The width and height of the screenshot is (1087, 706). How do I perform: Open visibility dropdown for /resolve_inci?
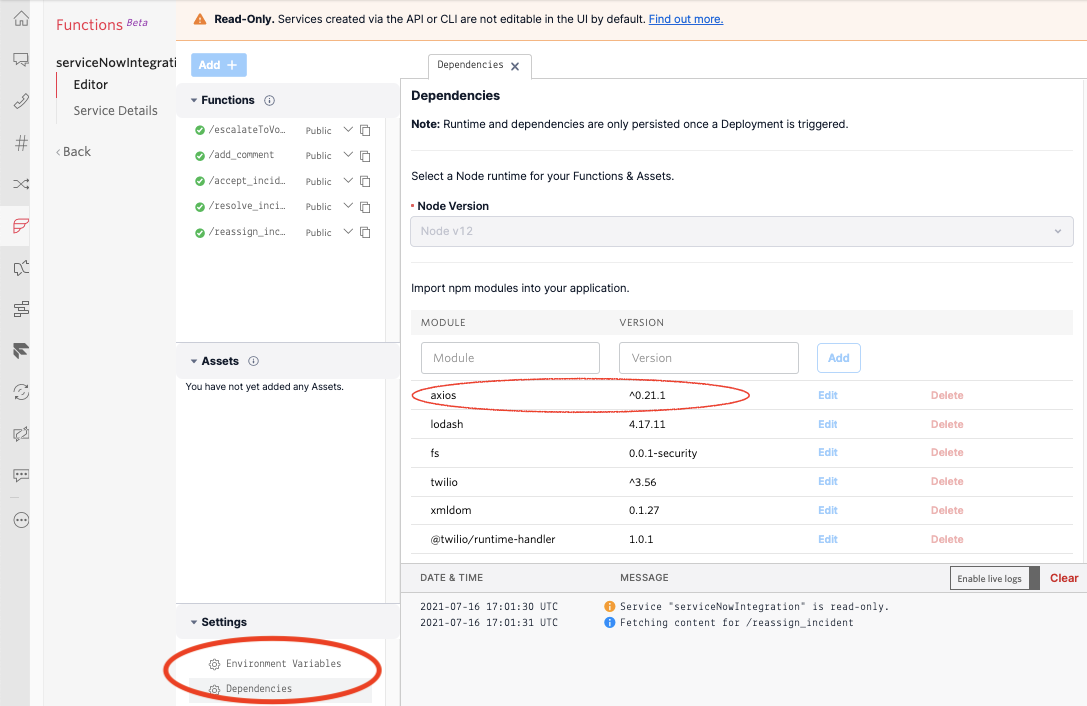tap(348, 206)
